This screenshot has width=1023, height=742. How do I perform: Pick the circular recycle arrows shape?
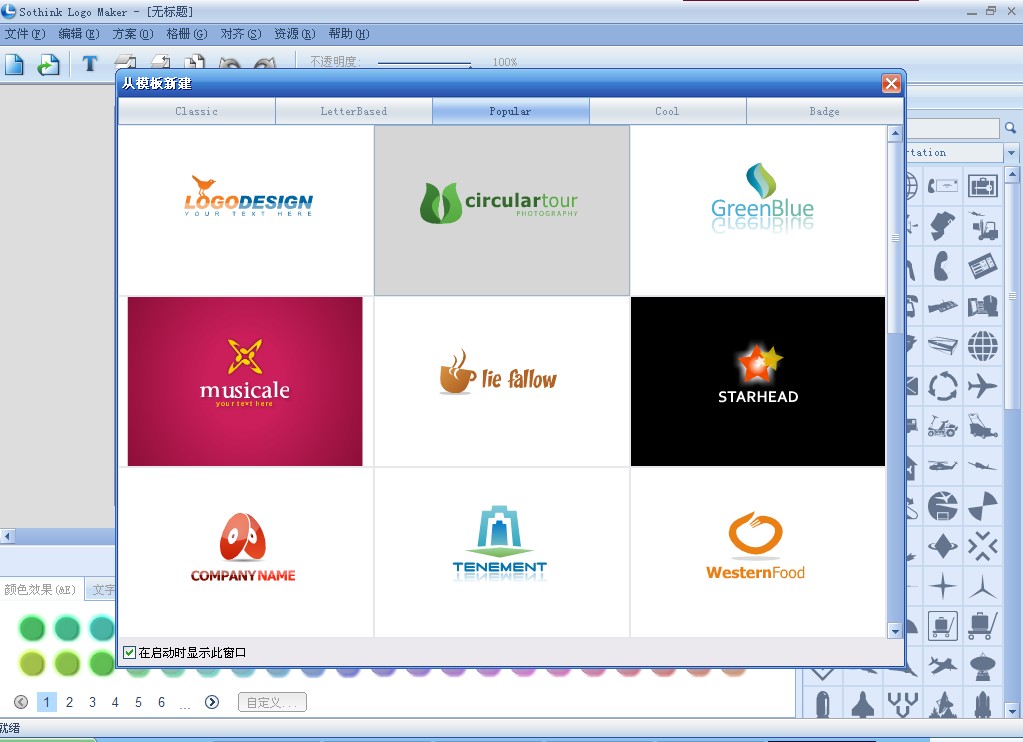[x=943, y=386]
